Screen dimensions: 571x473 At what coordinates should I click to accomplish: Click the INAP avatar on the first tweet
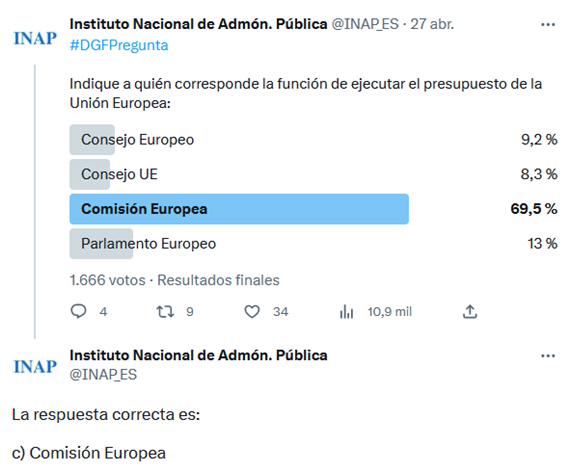coord(35,38)
